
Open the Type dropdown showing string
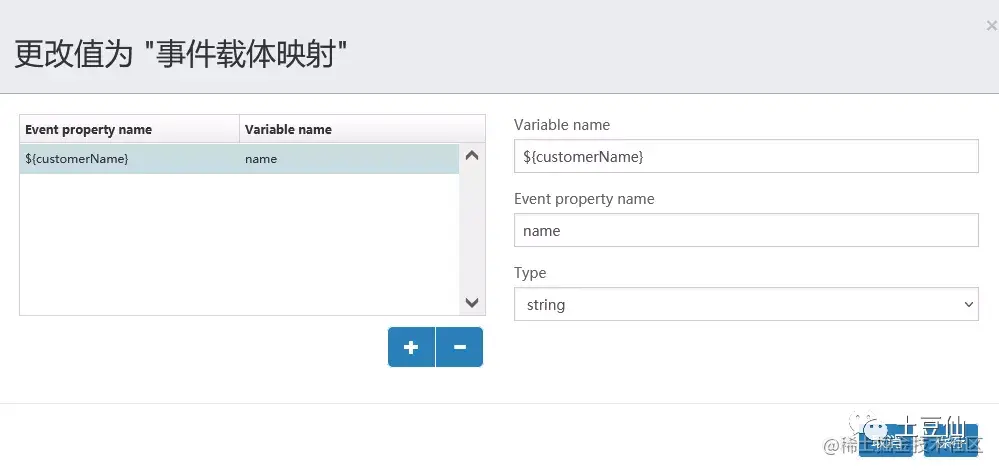pyautogui.click(x=746, y=304)
